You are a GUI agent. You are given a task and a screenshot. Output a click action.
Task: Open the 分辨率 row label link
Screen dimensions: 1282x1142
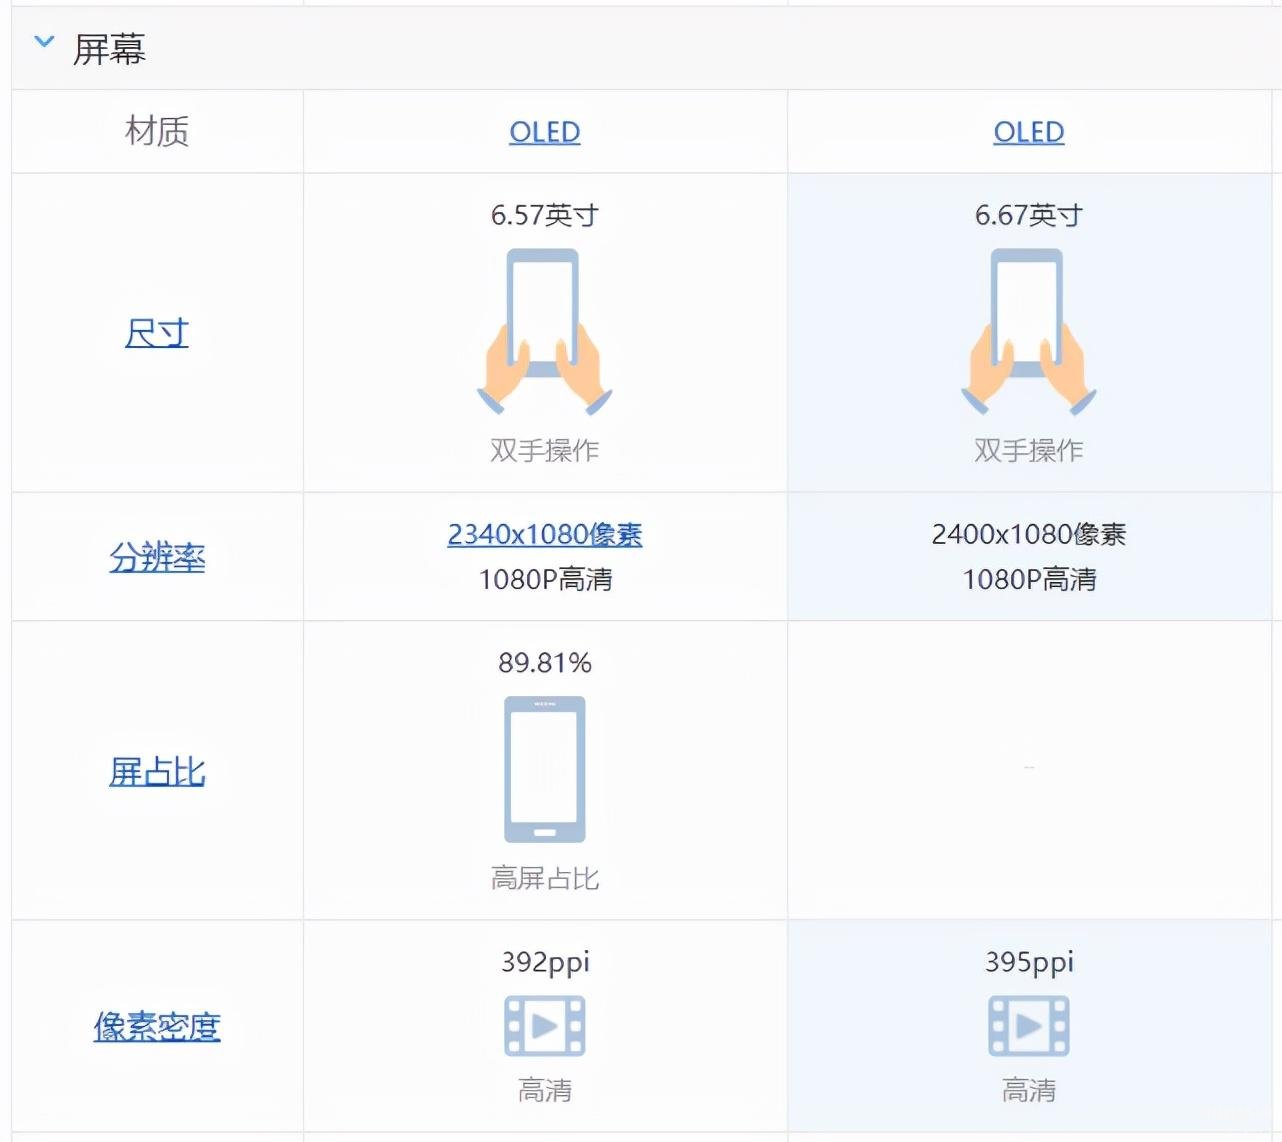click(157, 557)
